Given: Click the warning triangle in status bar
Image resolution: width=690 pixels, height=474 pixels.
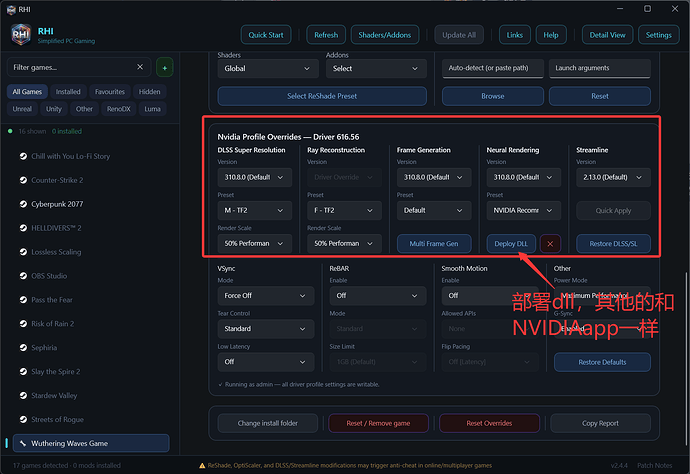Looking at the screenshot, I should (x=202, y=466).
